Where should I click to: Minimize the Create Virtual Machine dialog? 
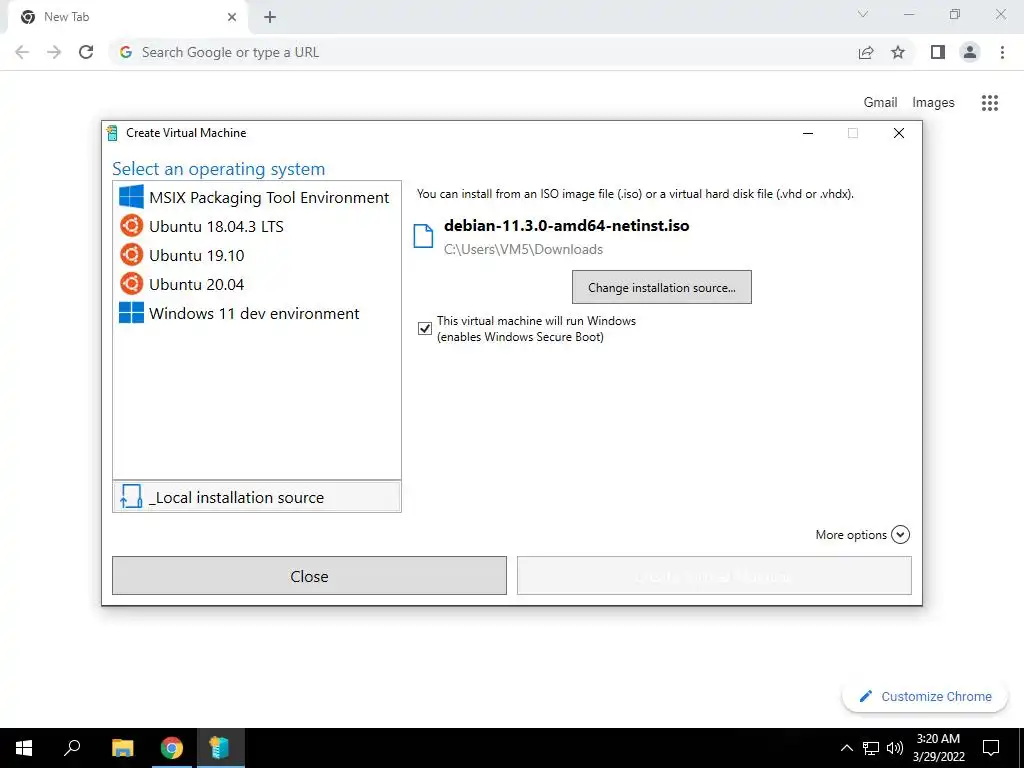pyautogui.click(x=808, y=133)
